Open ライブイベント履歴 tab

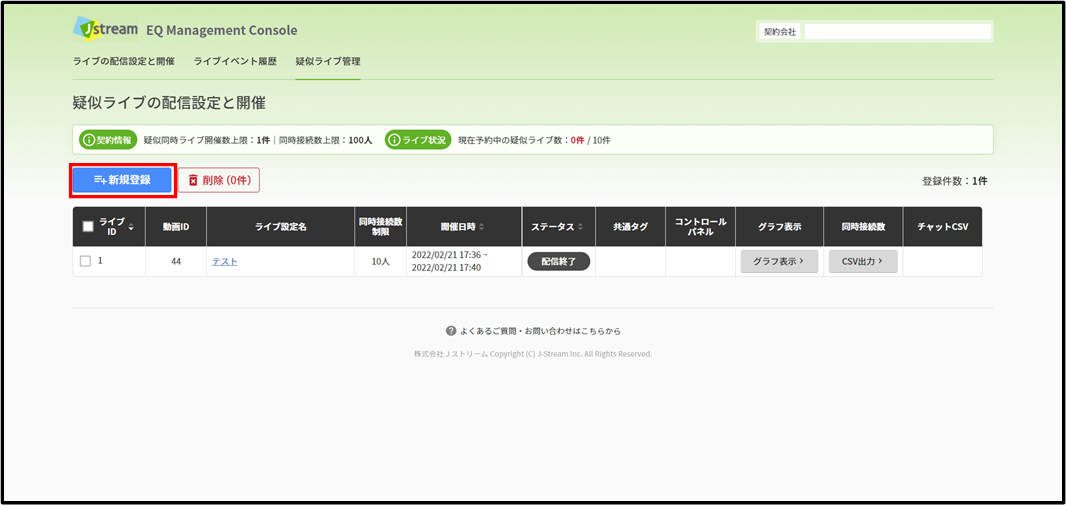[x=235, y=61]
